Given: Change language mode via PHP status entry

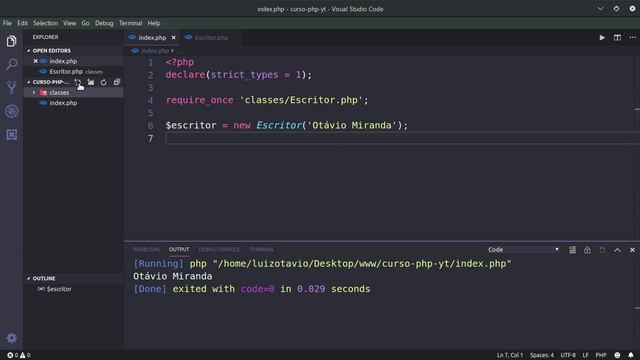Looking at the screenshot, I should point(601,355).
